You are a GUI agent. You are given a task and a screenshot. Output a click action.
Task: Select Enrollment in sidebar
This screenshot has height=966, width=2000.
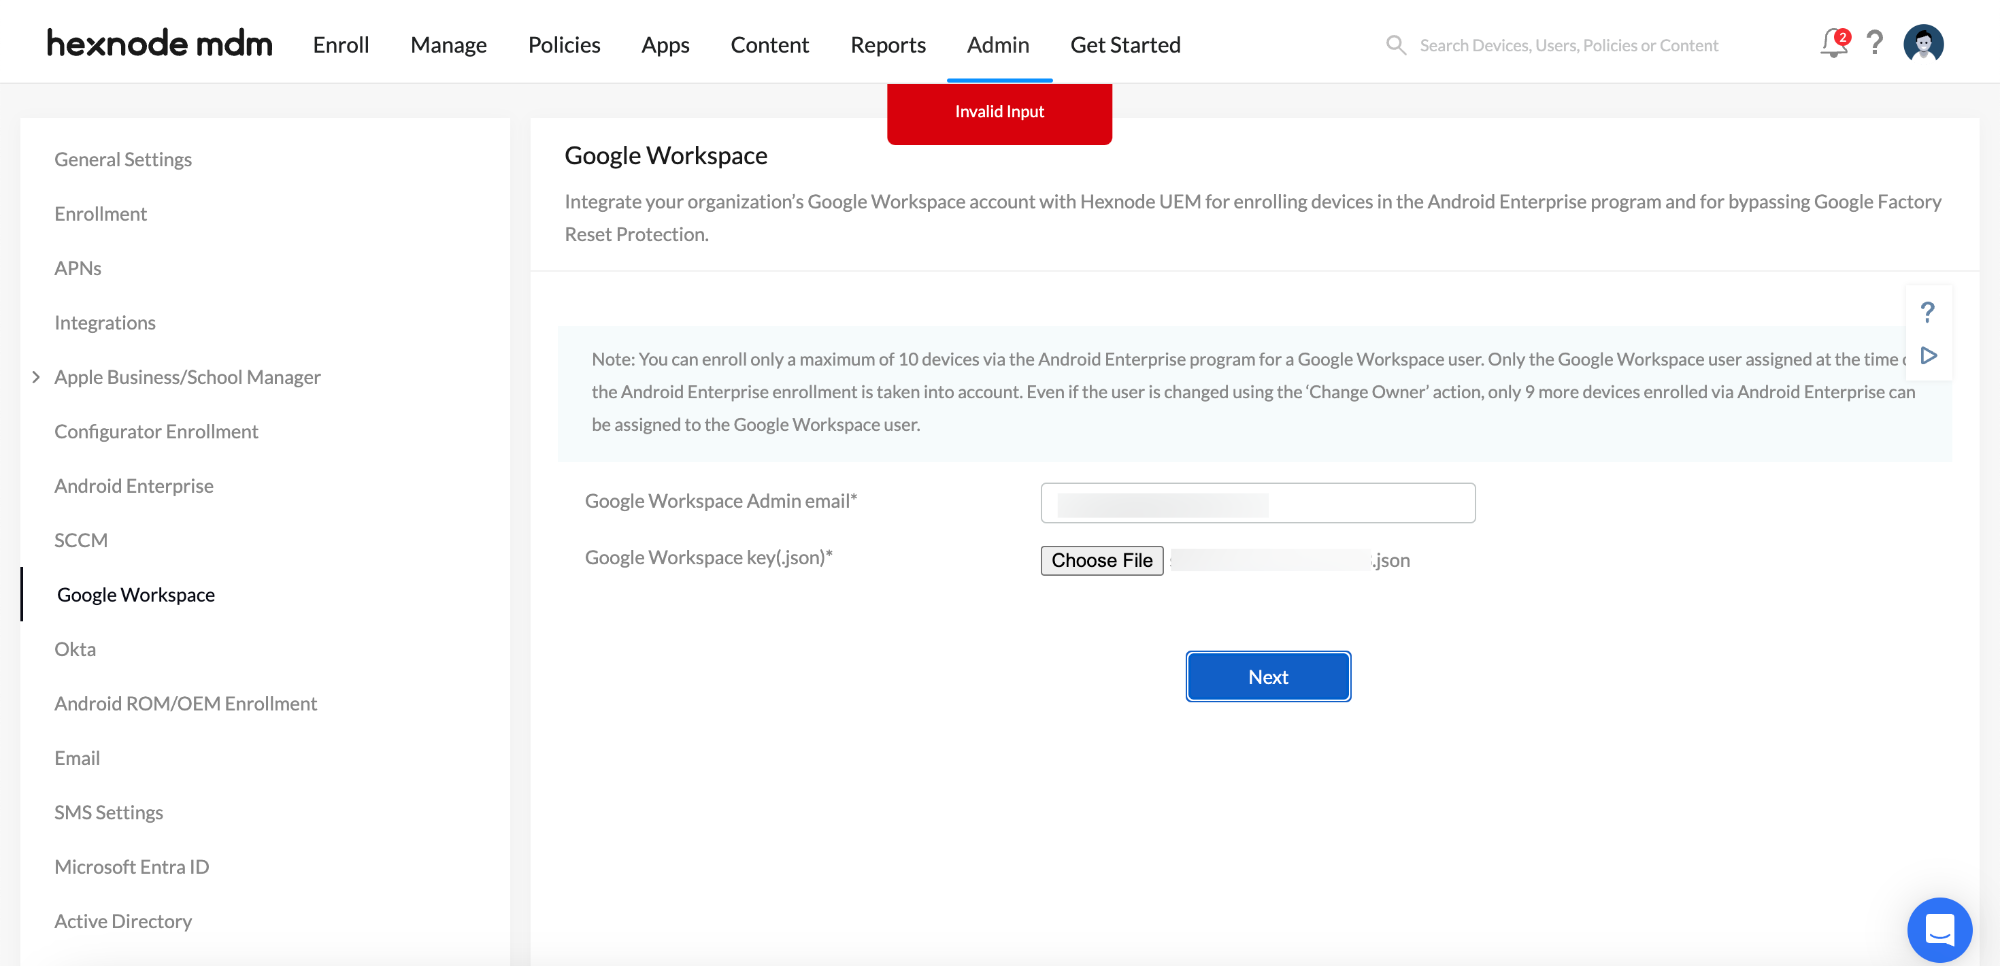point(100,214)
